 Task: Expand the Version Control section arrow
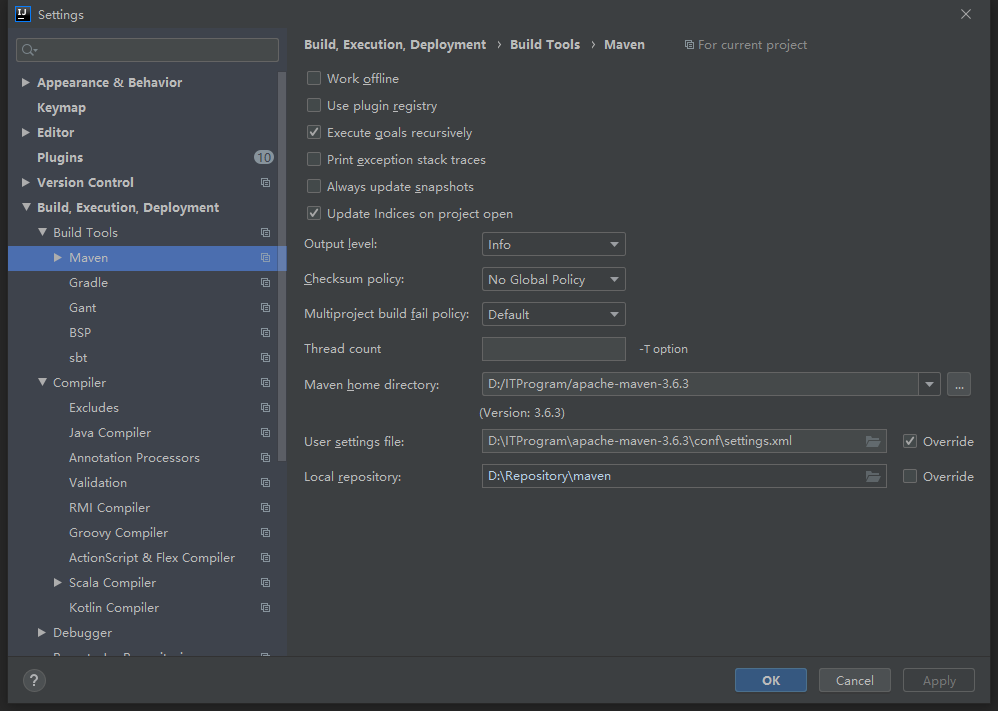25,183
